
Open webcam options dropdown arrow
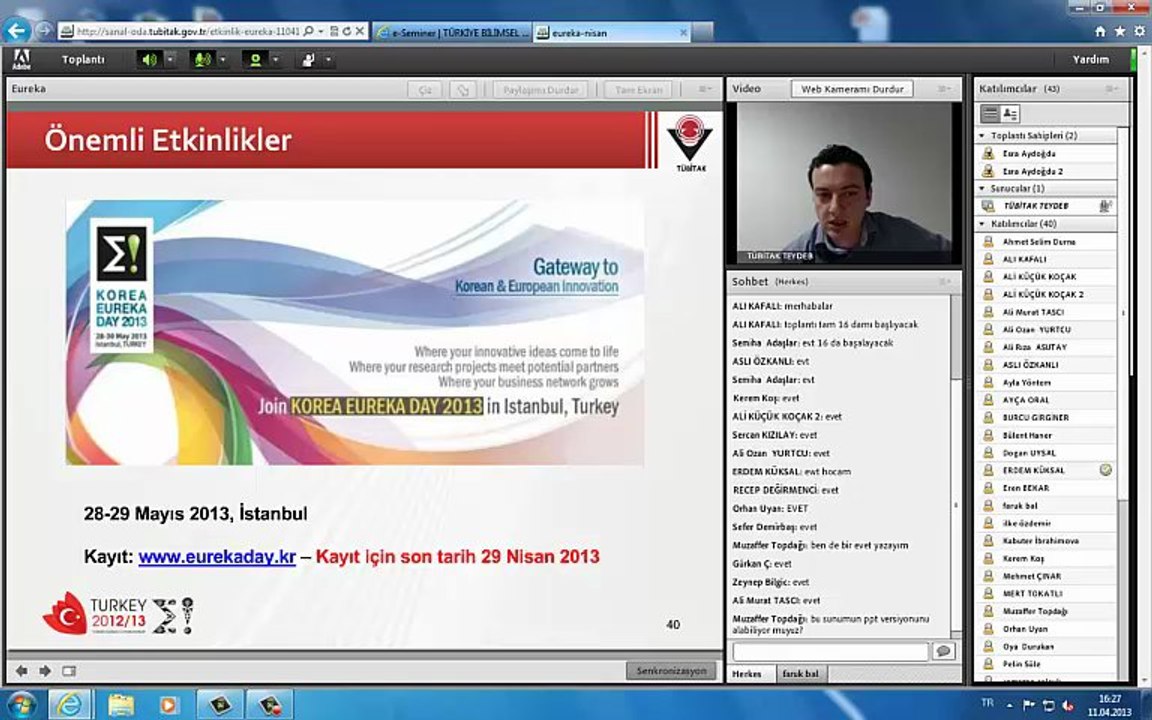[x=276, y=60]
